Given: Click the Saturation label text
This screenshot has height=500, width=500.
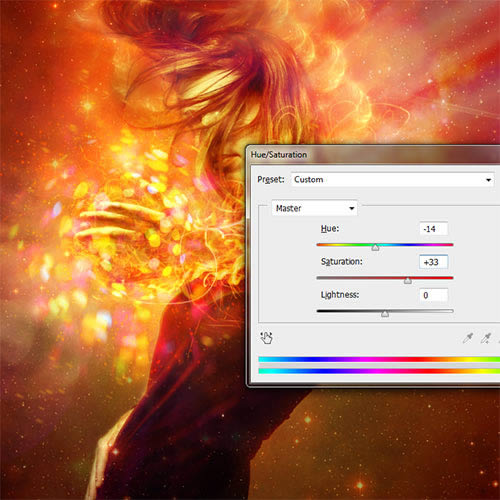Looking at the screenshot, I should tap(341, 261).
